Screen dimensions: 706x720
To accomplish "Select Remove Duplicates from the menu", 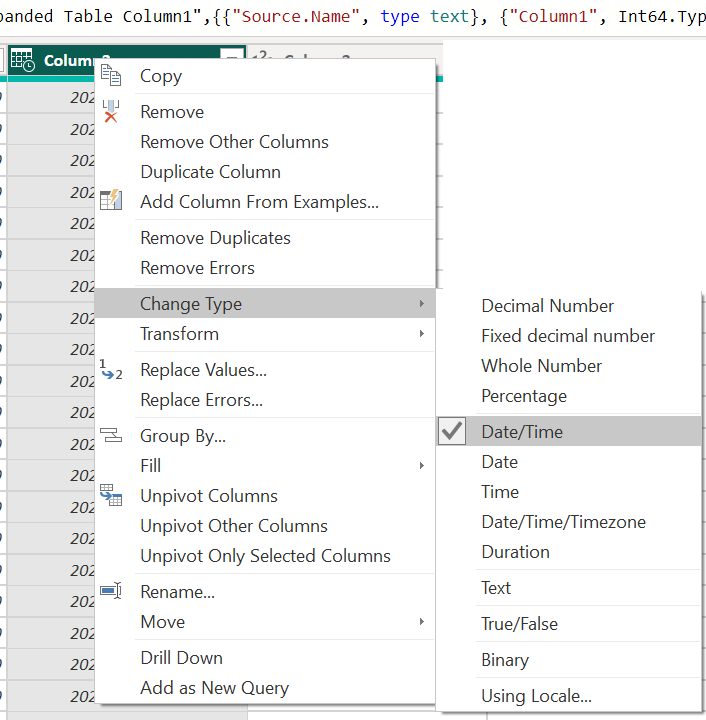I will pos(215,238).
